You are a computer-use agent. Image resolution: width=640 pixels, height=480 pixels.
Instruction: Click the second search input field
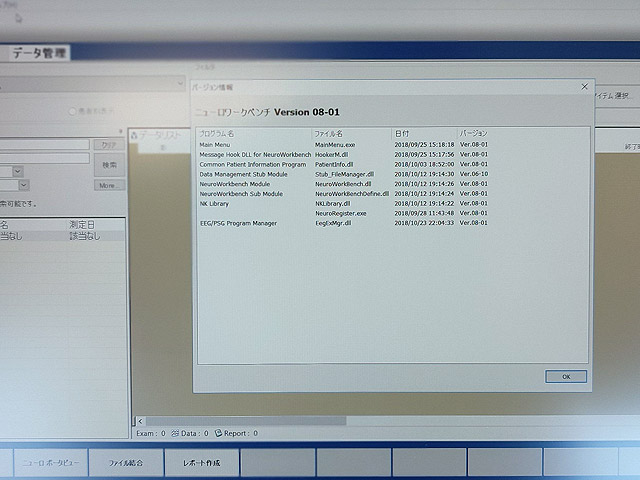pos(44,158)
